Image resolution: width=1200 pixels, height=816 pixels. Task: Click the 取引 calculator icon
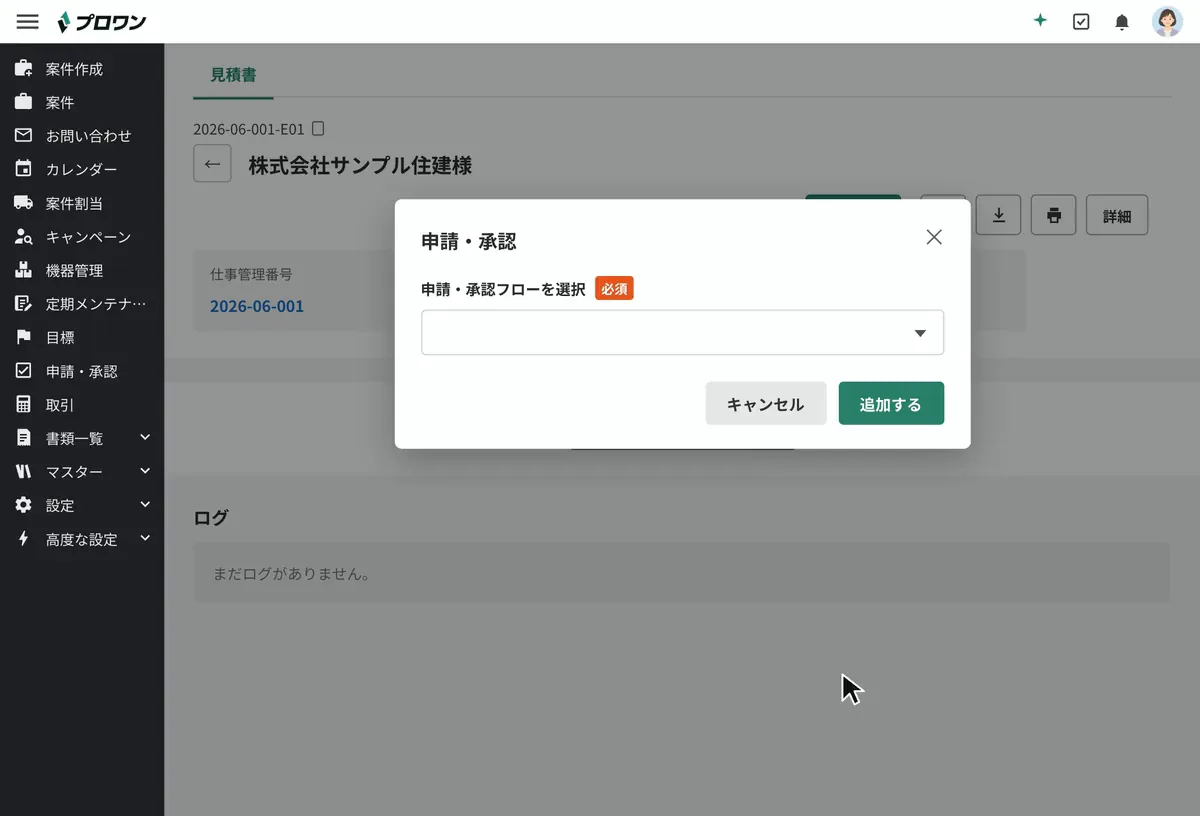click(23, 405)
